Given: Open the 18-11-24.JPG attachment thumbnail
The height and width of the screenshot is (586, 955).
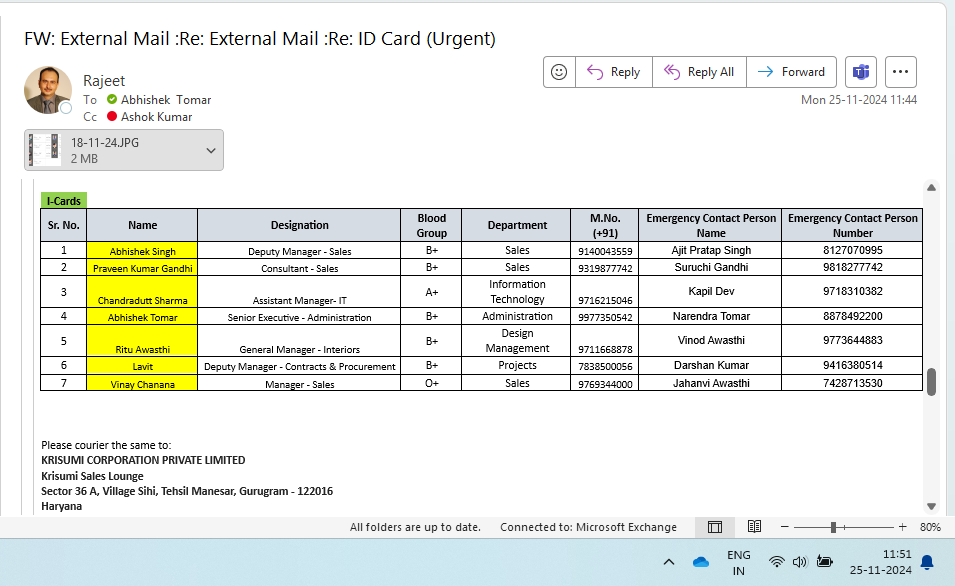Looking at the screenshot, I should tap(45, 150).
